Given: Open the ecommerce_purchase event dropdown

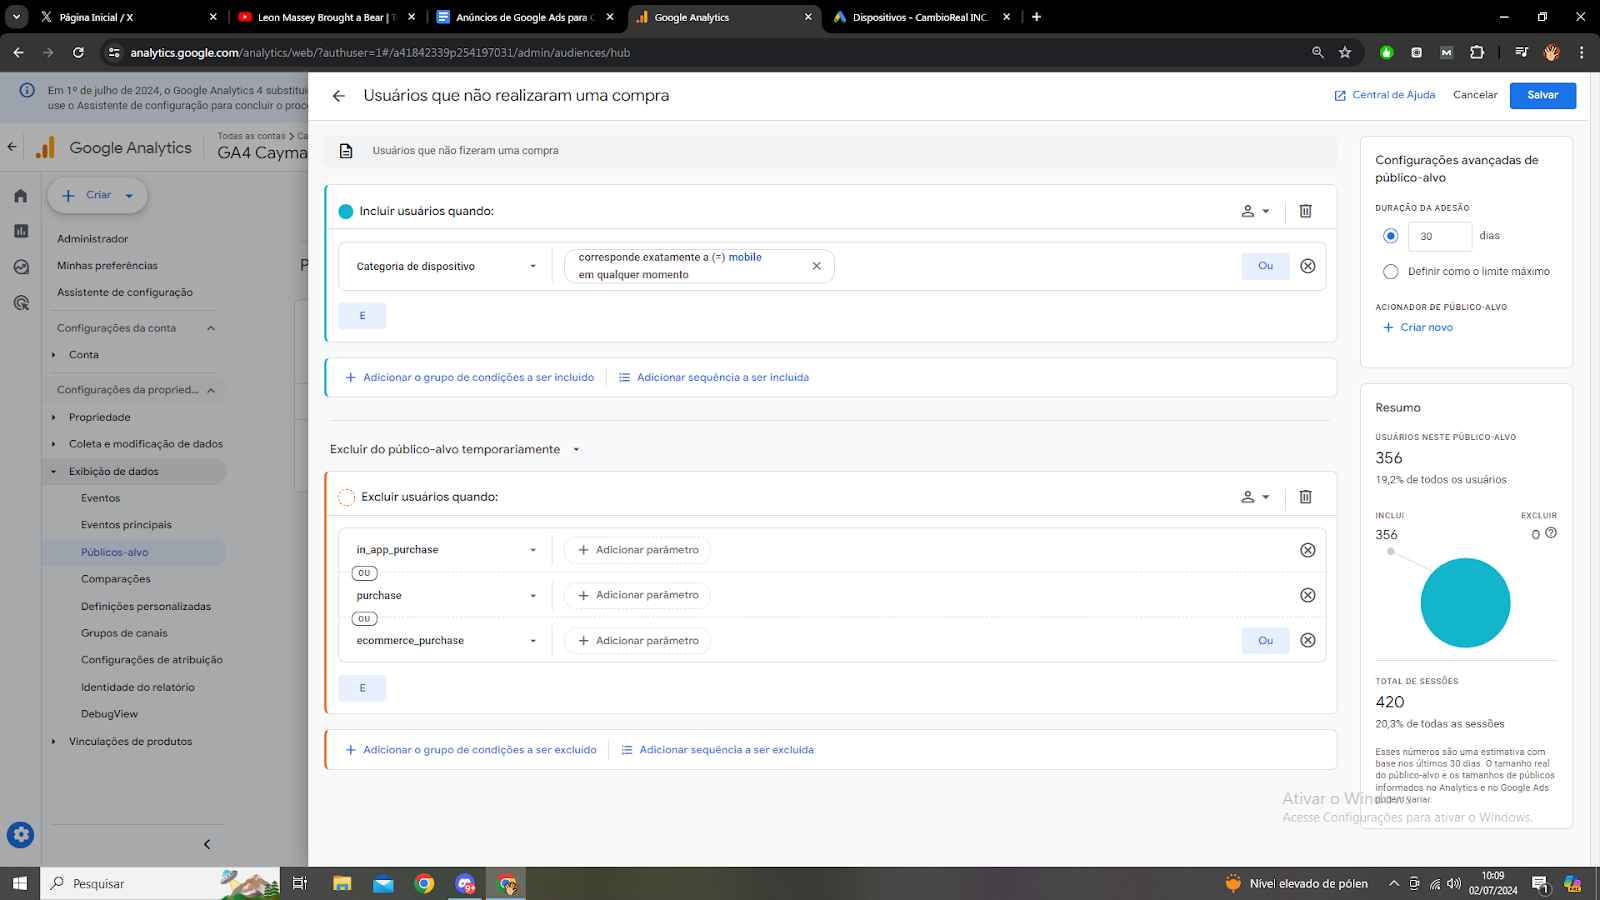Looking at the screenshot, I should tap(446, 640).
